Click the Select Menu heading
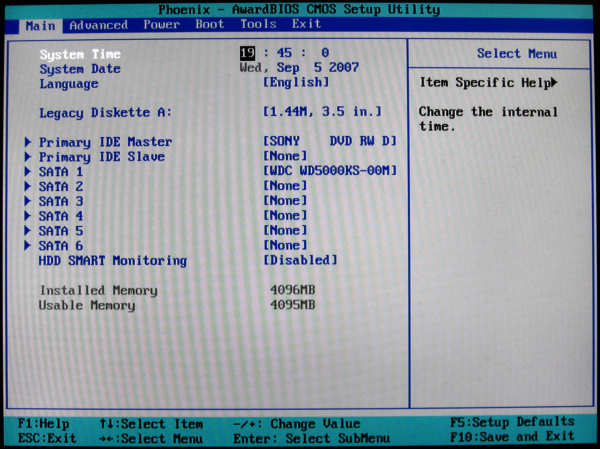Screen dimensions: 600x449 [x=517, y=54]
